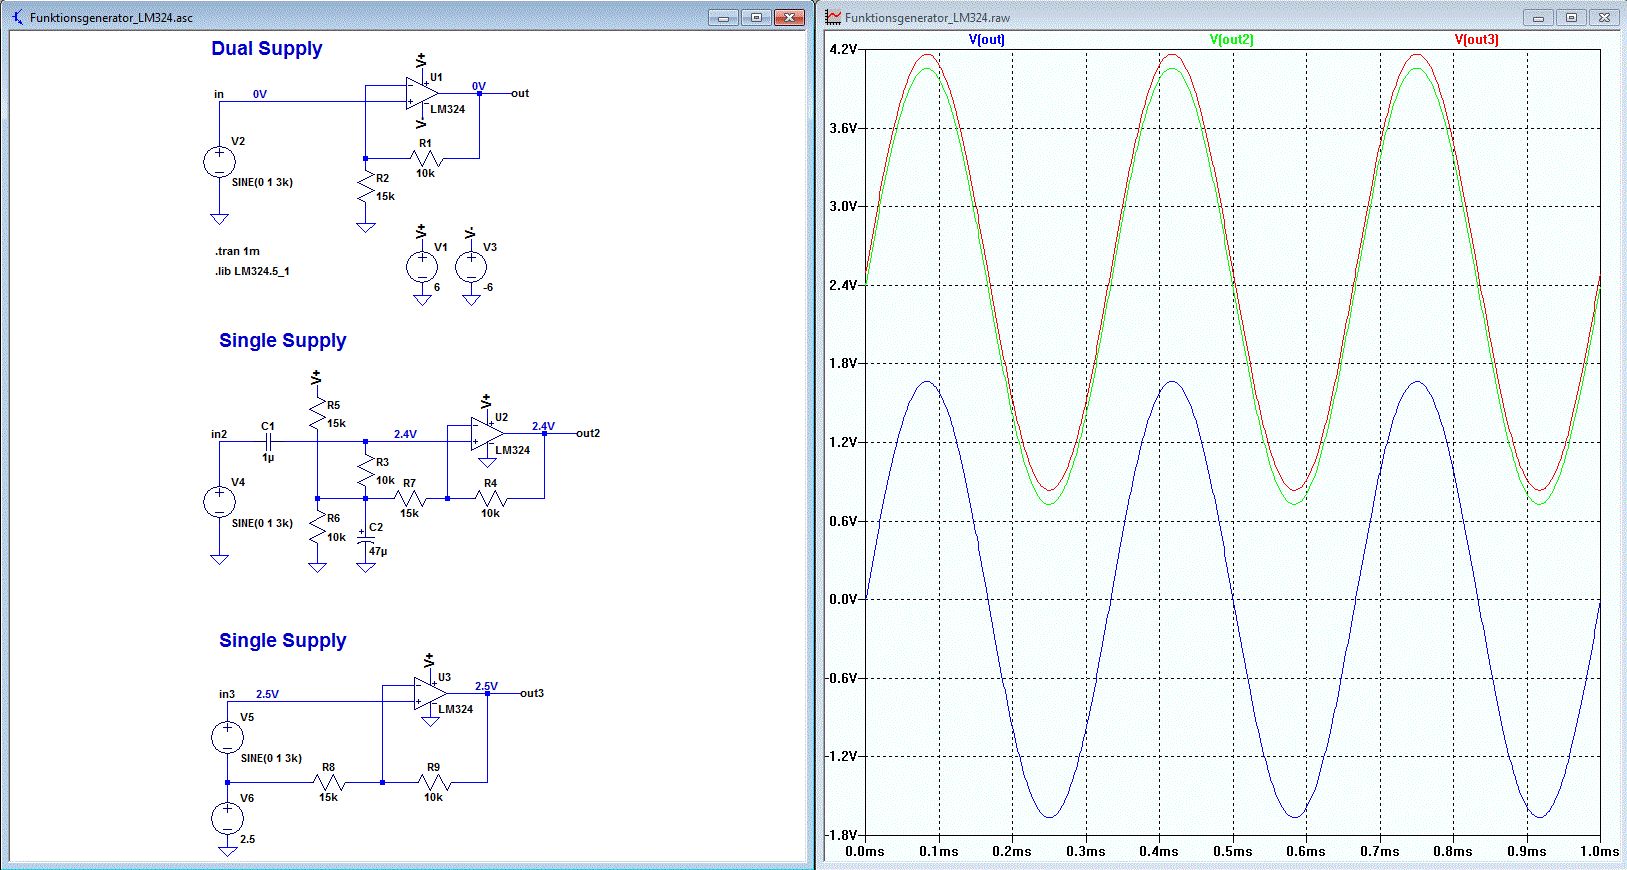Select the V2 sine voltage source
The height and width of the screenshot is (870, 1627).
pos(220,161)
